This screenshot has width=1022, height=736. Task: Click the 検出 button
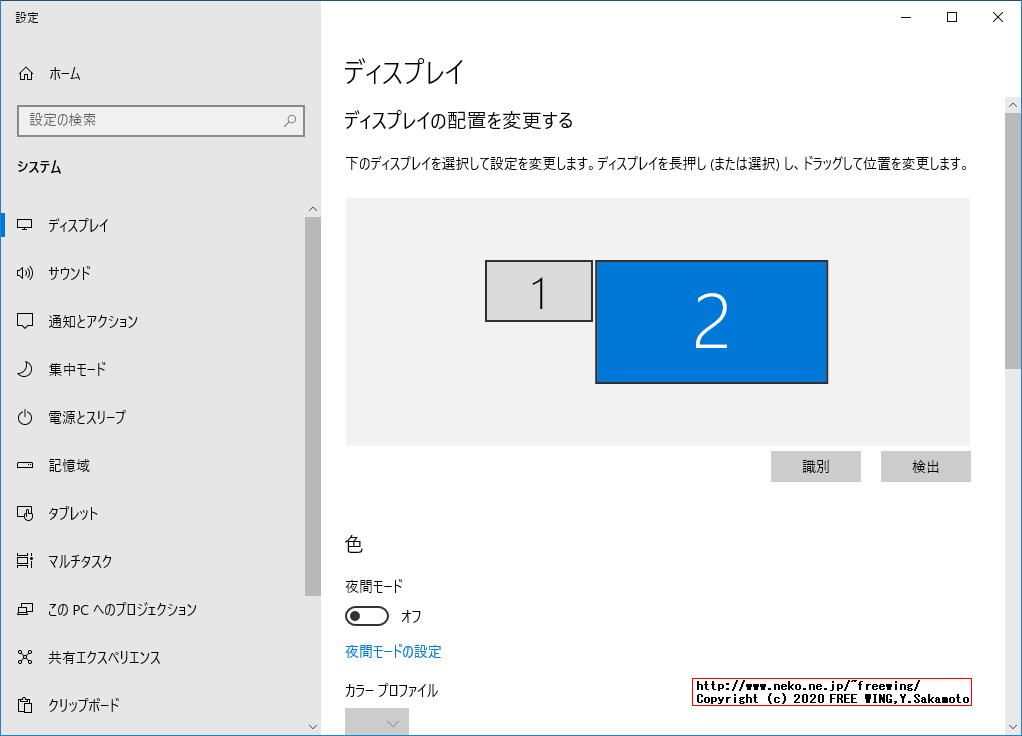point(924,466)
